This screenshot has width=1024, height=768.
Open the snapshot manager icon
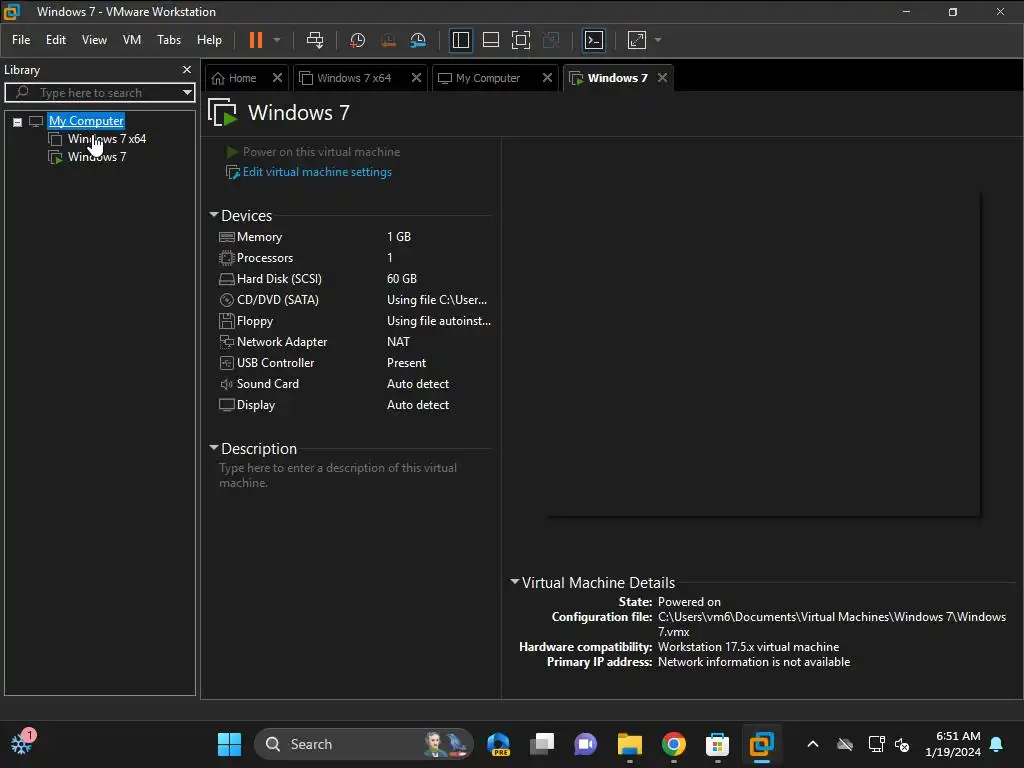[418, 40]
